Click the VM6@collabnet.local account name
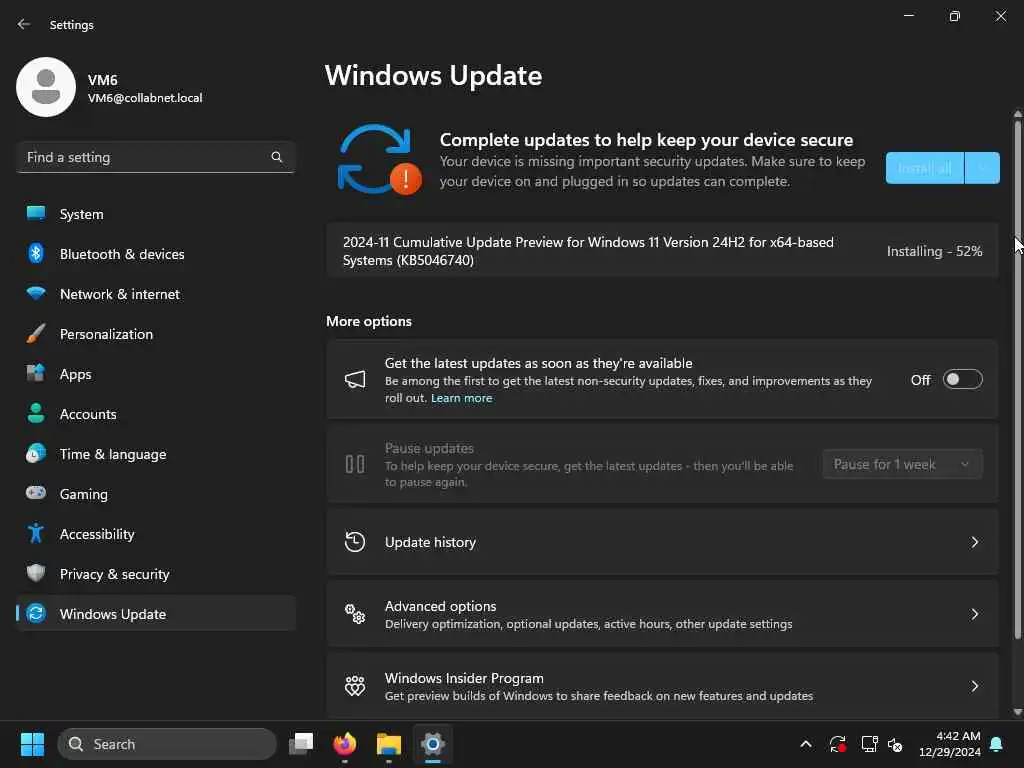Screen dimensions: 1024x768 click(145, 98)
